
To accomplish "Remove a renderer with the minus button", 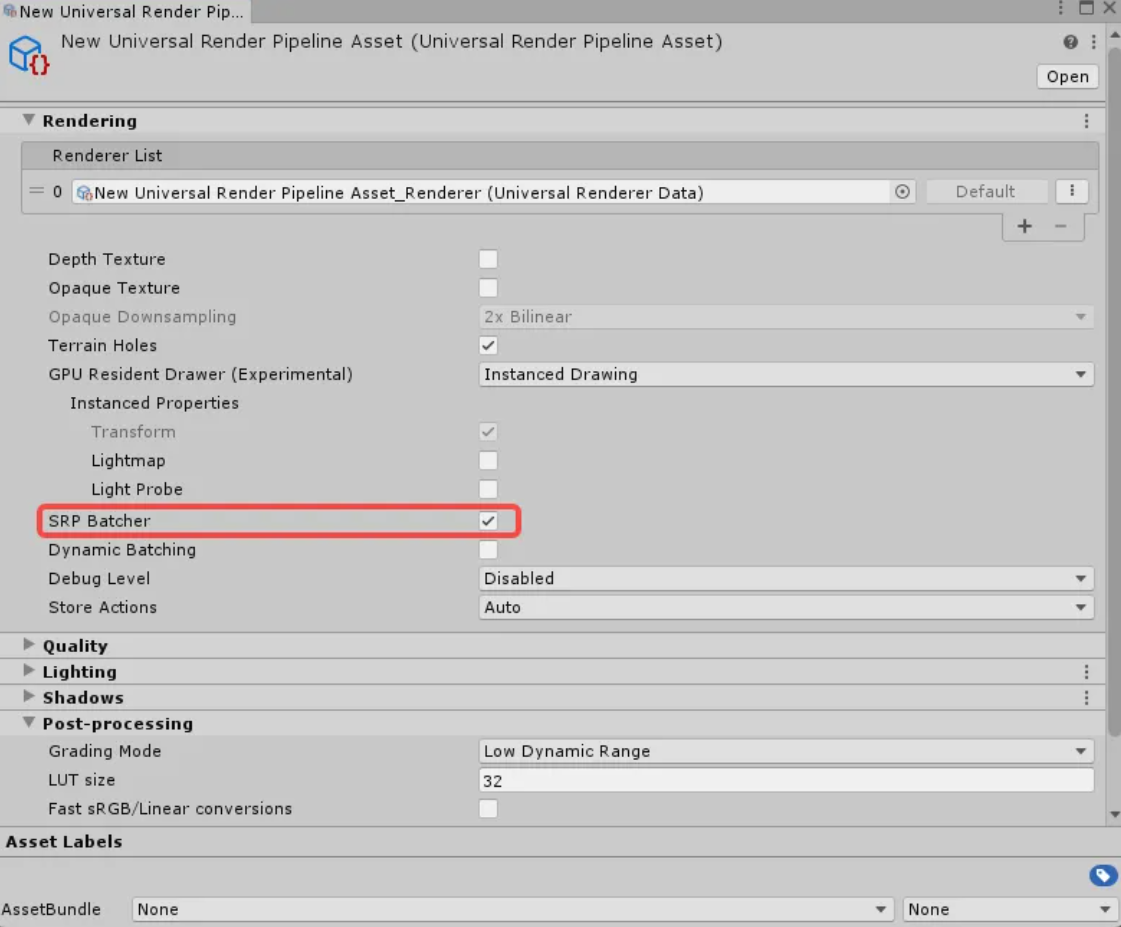I will (x=1060, y=227).
